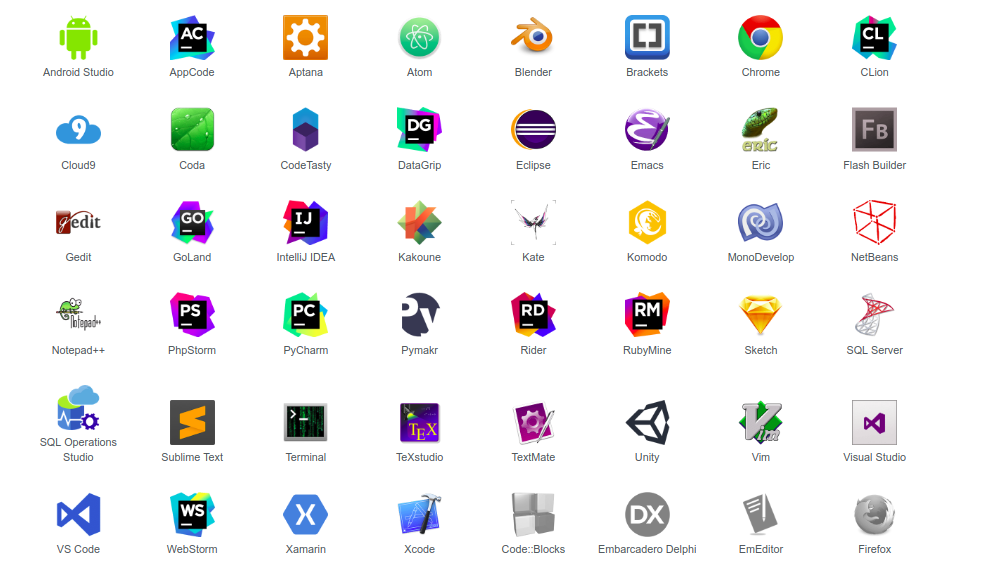Click the WebStorm WS icon
988x579 pixels.
pyautogui.click(x=192, y=515)
